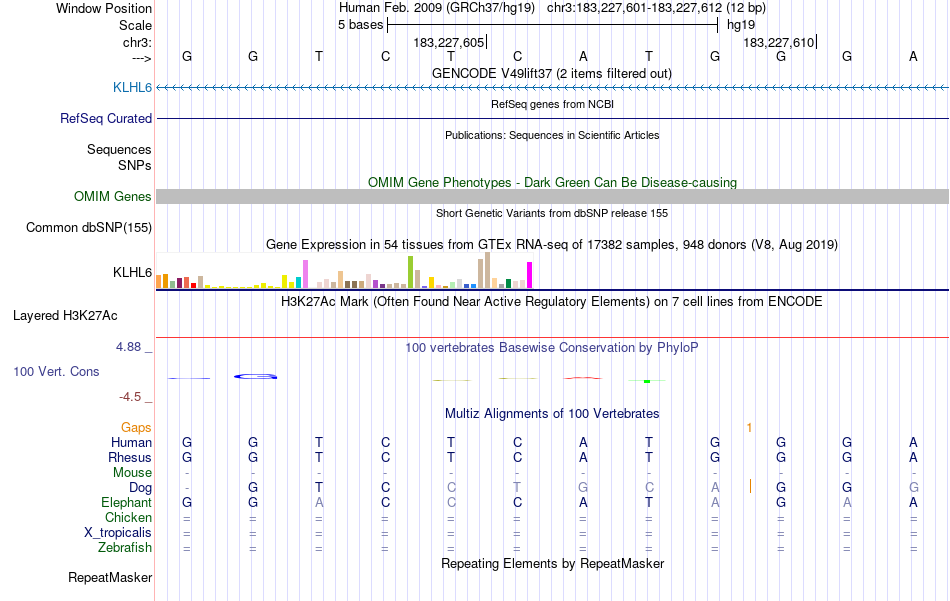Select the Mouse alignment row label
The height and width of the screenshot is (601, 950).
[x=133, y=473]
